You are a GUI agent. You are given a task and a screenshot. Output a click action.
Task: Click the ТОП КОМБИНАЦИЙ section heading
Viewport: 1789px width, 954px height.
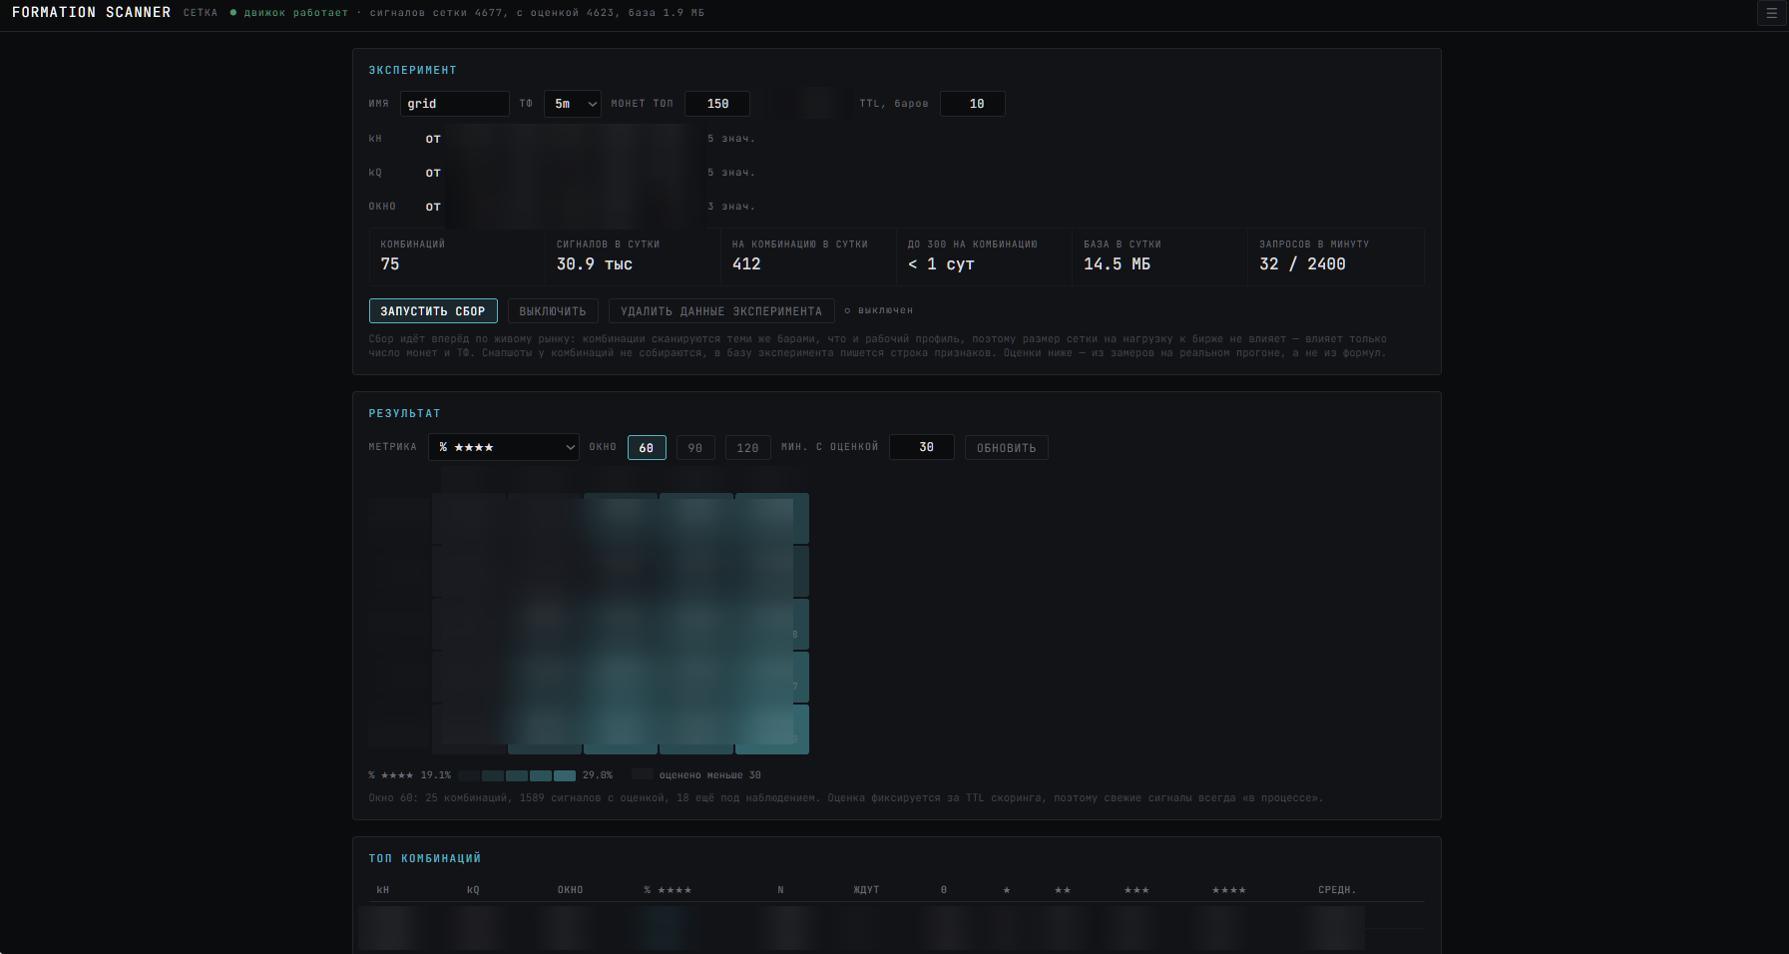tap(424, 858)
